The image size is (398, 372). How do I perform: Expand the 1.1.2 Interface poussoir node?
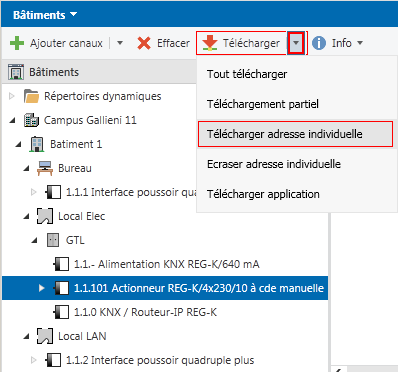[33, 360]
